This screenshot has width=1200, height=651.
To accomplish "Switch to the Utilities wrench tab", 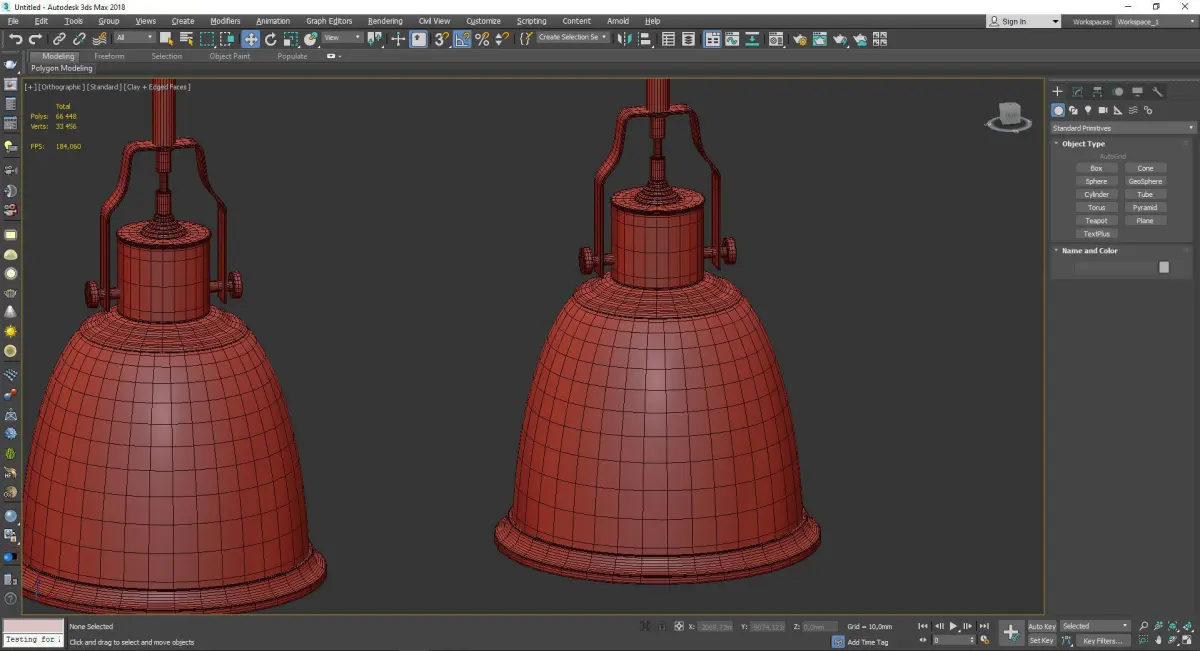I will coord(1158,91).
